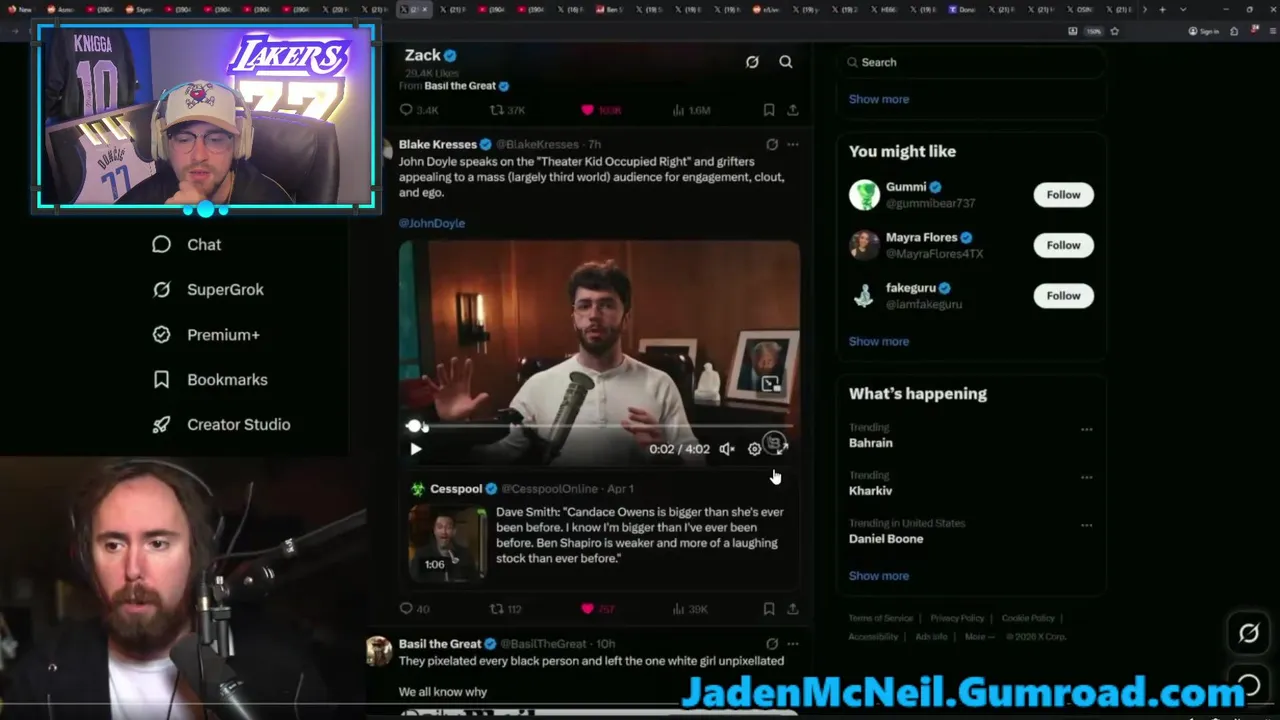The height and width of the screenshot is (720, 1280).
Task: Expand Show more under You might like
Action: point(879,341)
